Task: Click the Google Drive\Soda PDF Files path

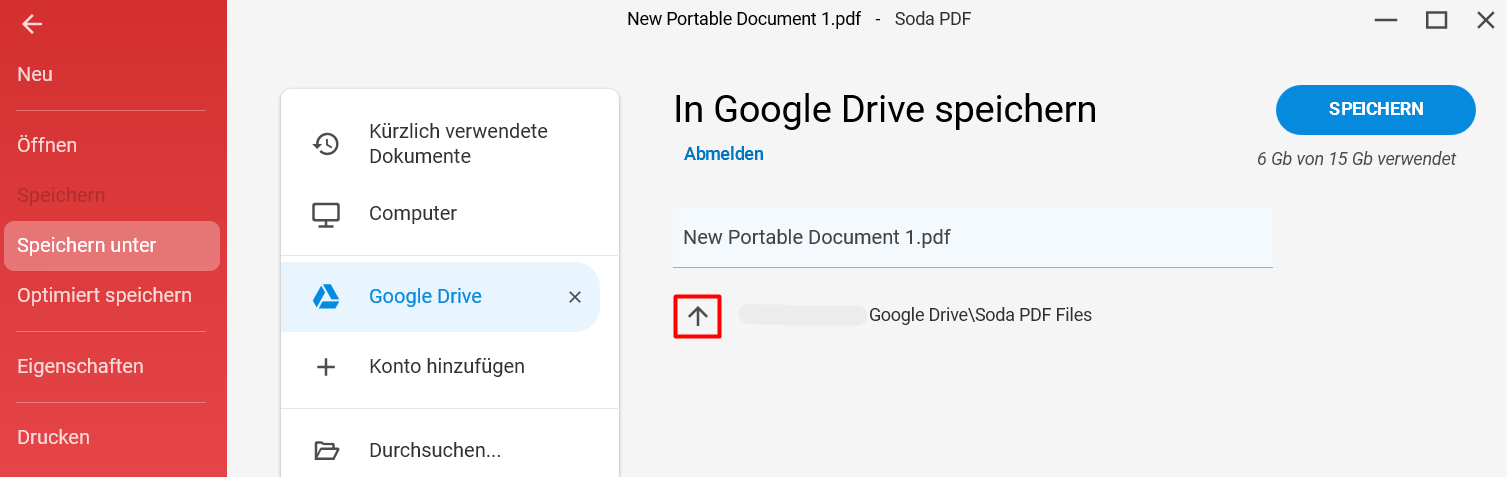Action: point(980,315)
